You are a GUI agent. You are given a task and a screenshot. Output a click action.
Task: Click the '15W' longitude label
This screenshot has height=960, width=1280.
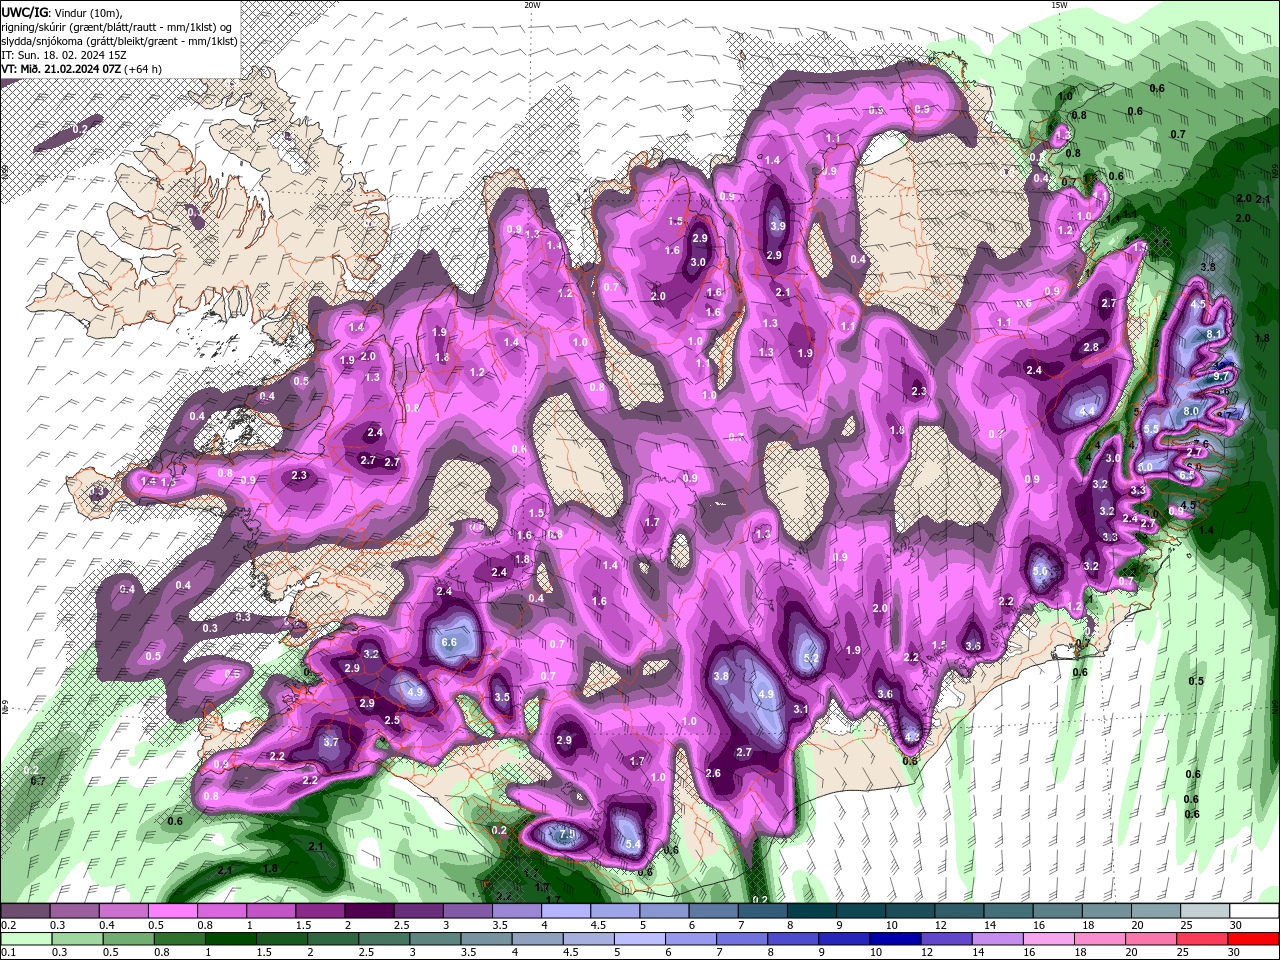[x=1059, y=5]
